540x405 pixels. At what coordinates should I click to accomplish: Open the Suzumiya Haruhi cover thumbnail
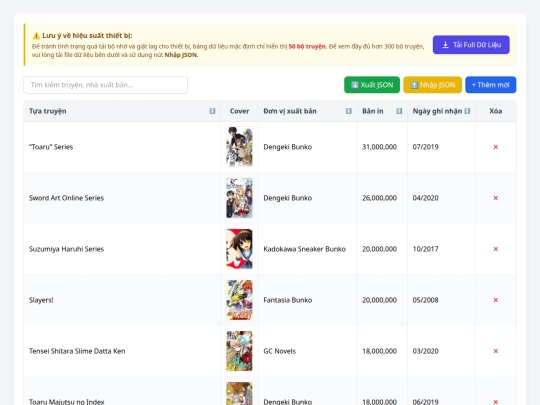(x=239, y=249)
